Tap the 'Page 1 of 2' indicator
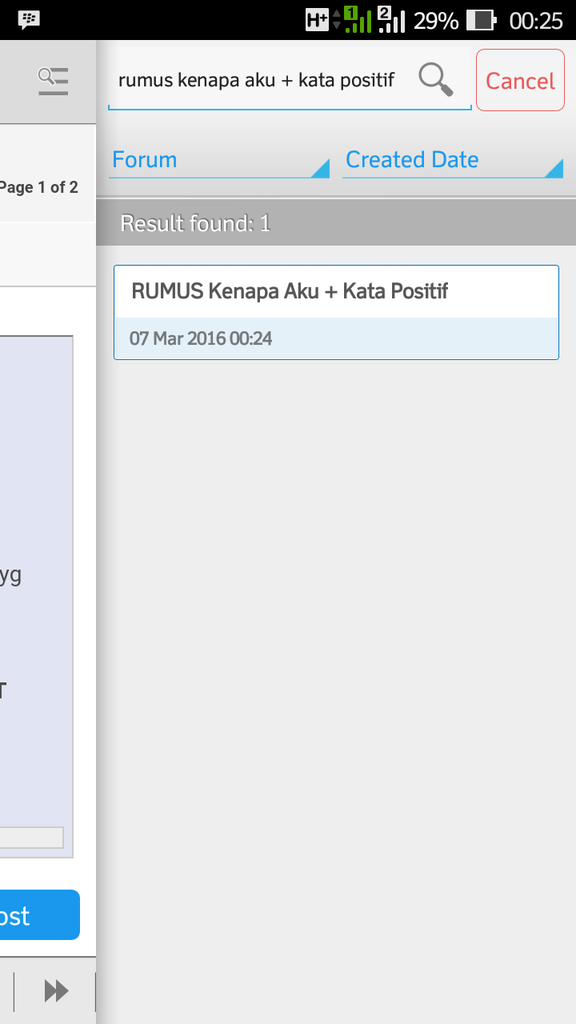This screenshot has height=1024, width=576. tap(39, 187)
